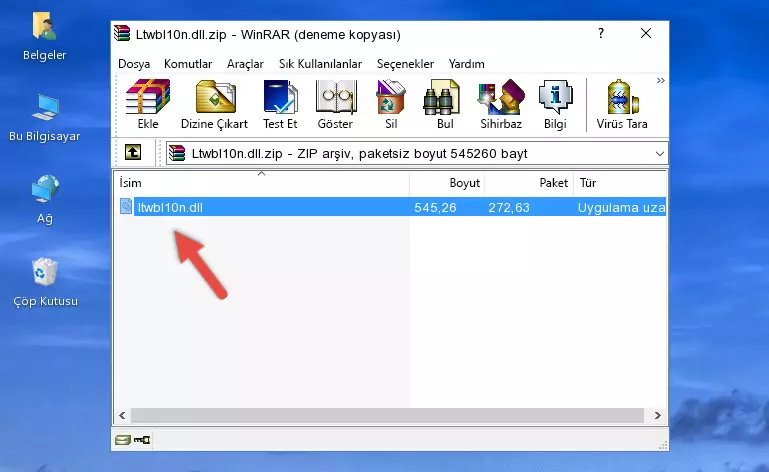Show archive Bilgi (Info)
This screenshot has width=769, height=472.
[555, 104]
